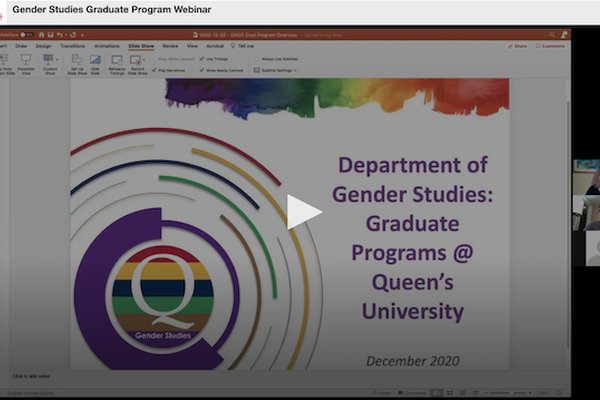Click the zoom out minus button
The height and width of the screenshot is (400, 600).
tap(486, 393)
